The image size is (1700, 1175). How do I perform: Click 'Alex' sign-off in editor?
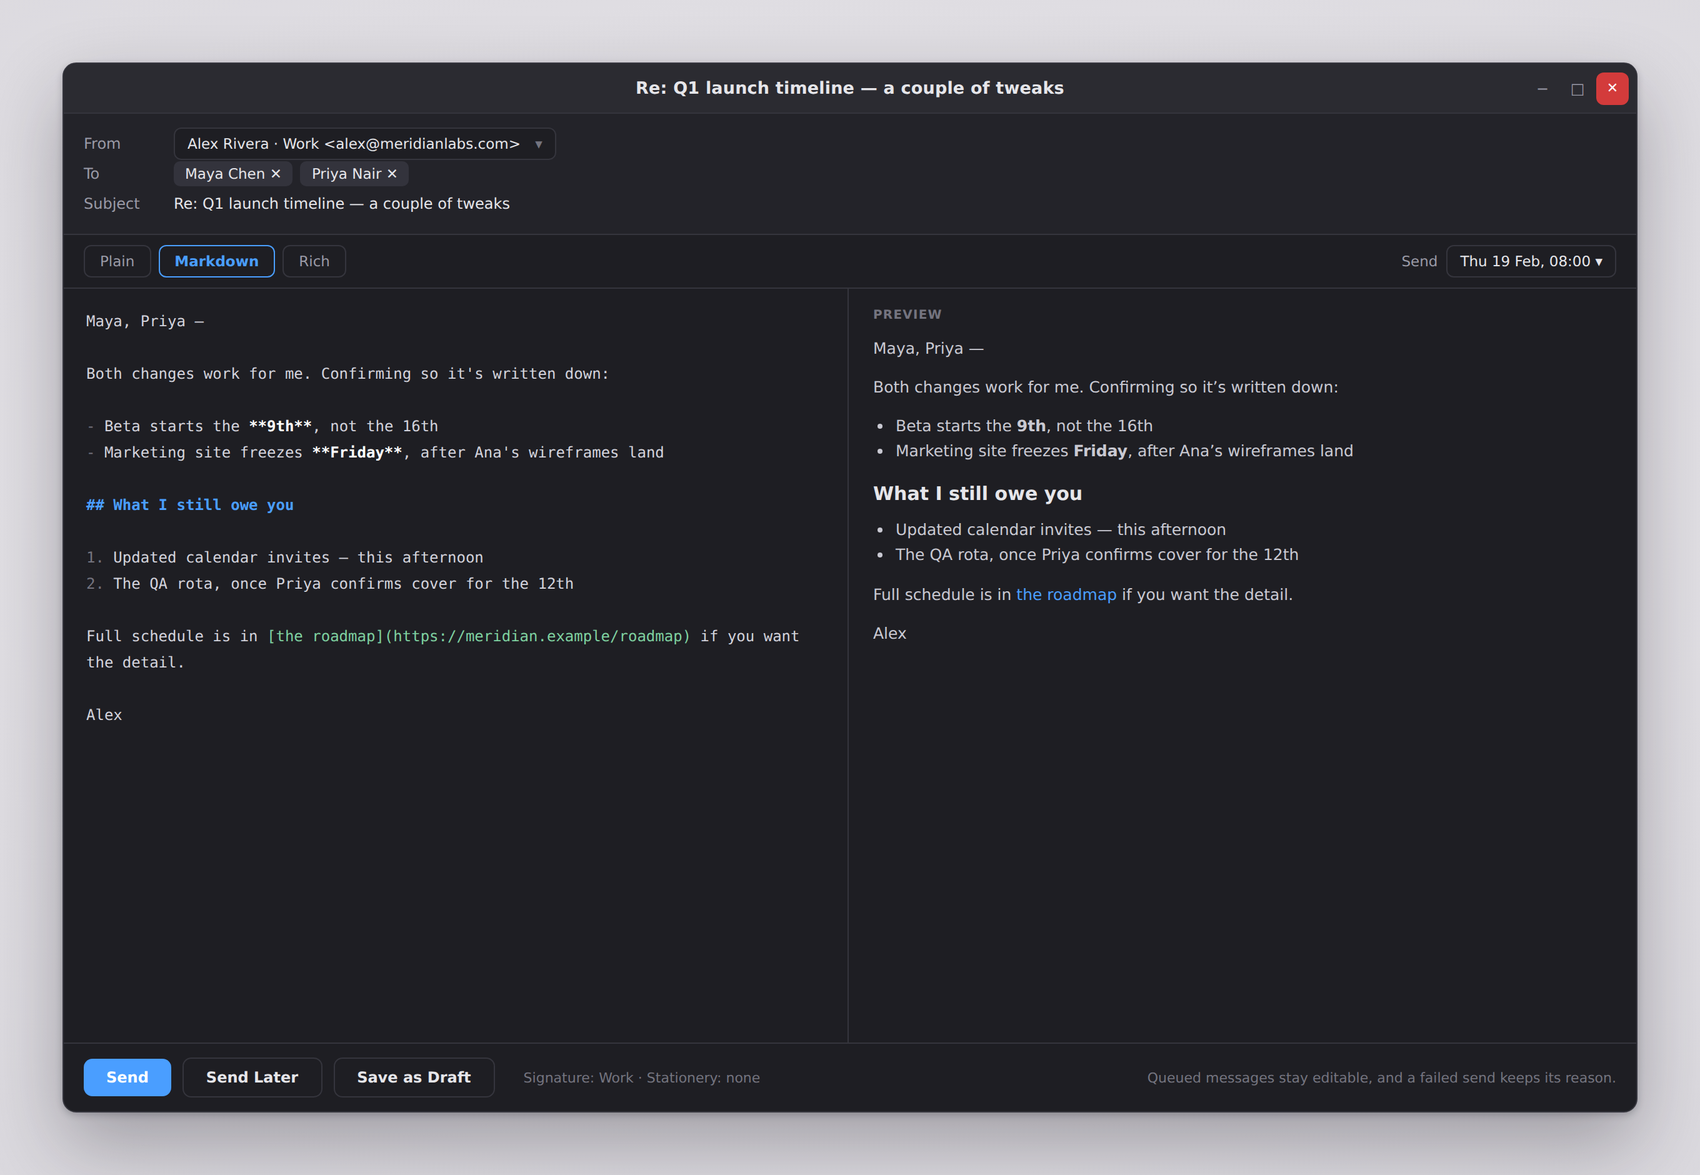point(104,715)
